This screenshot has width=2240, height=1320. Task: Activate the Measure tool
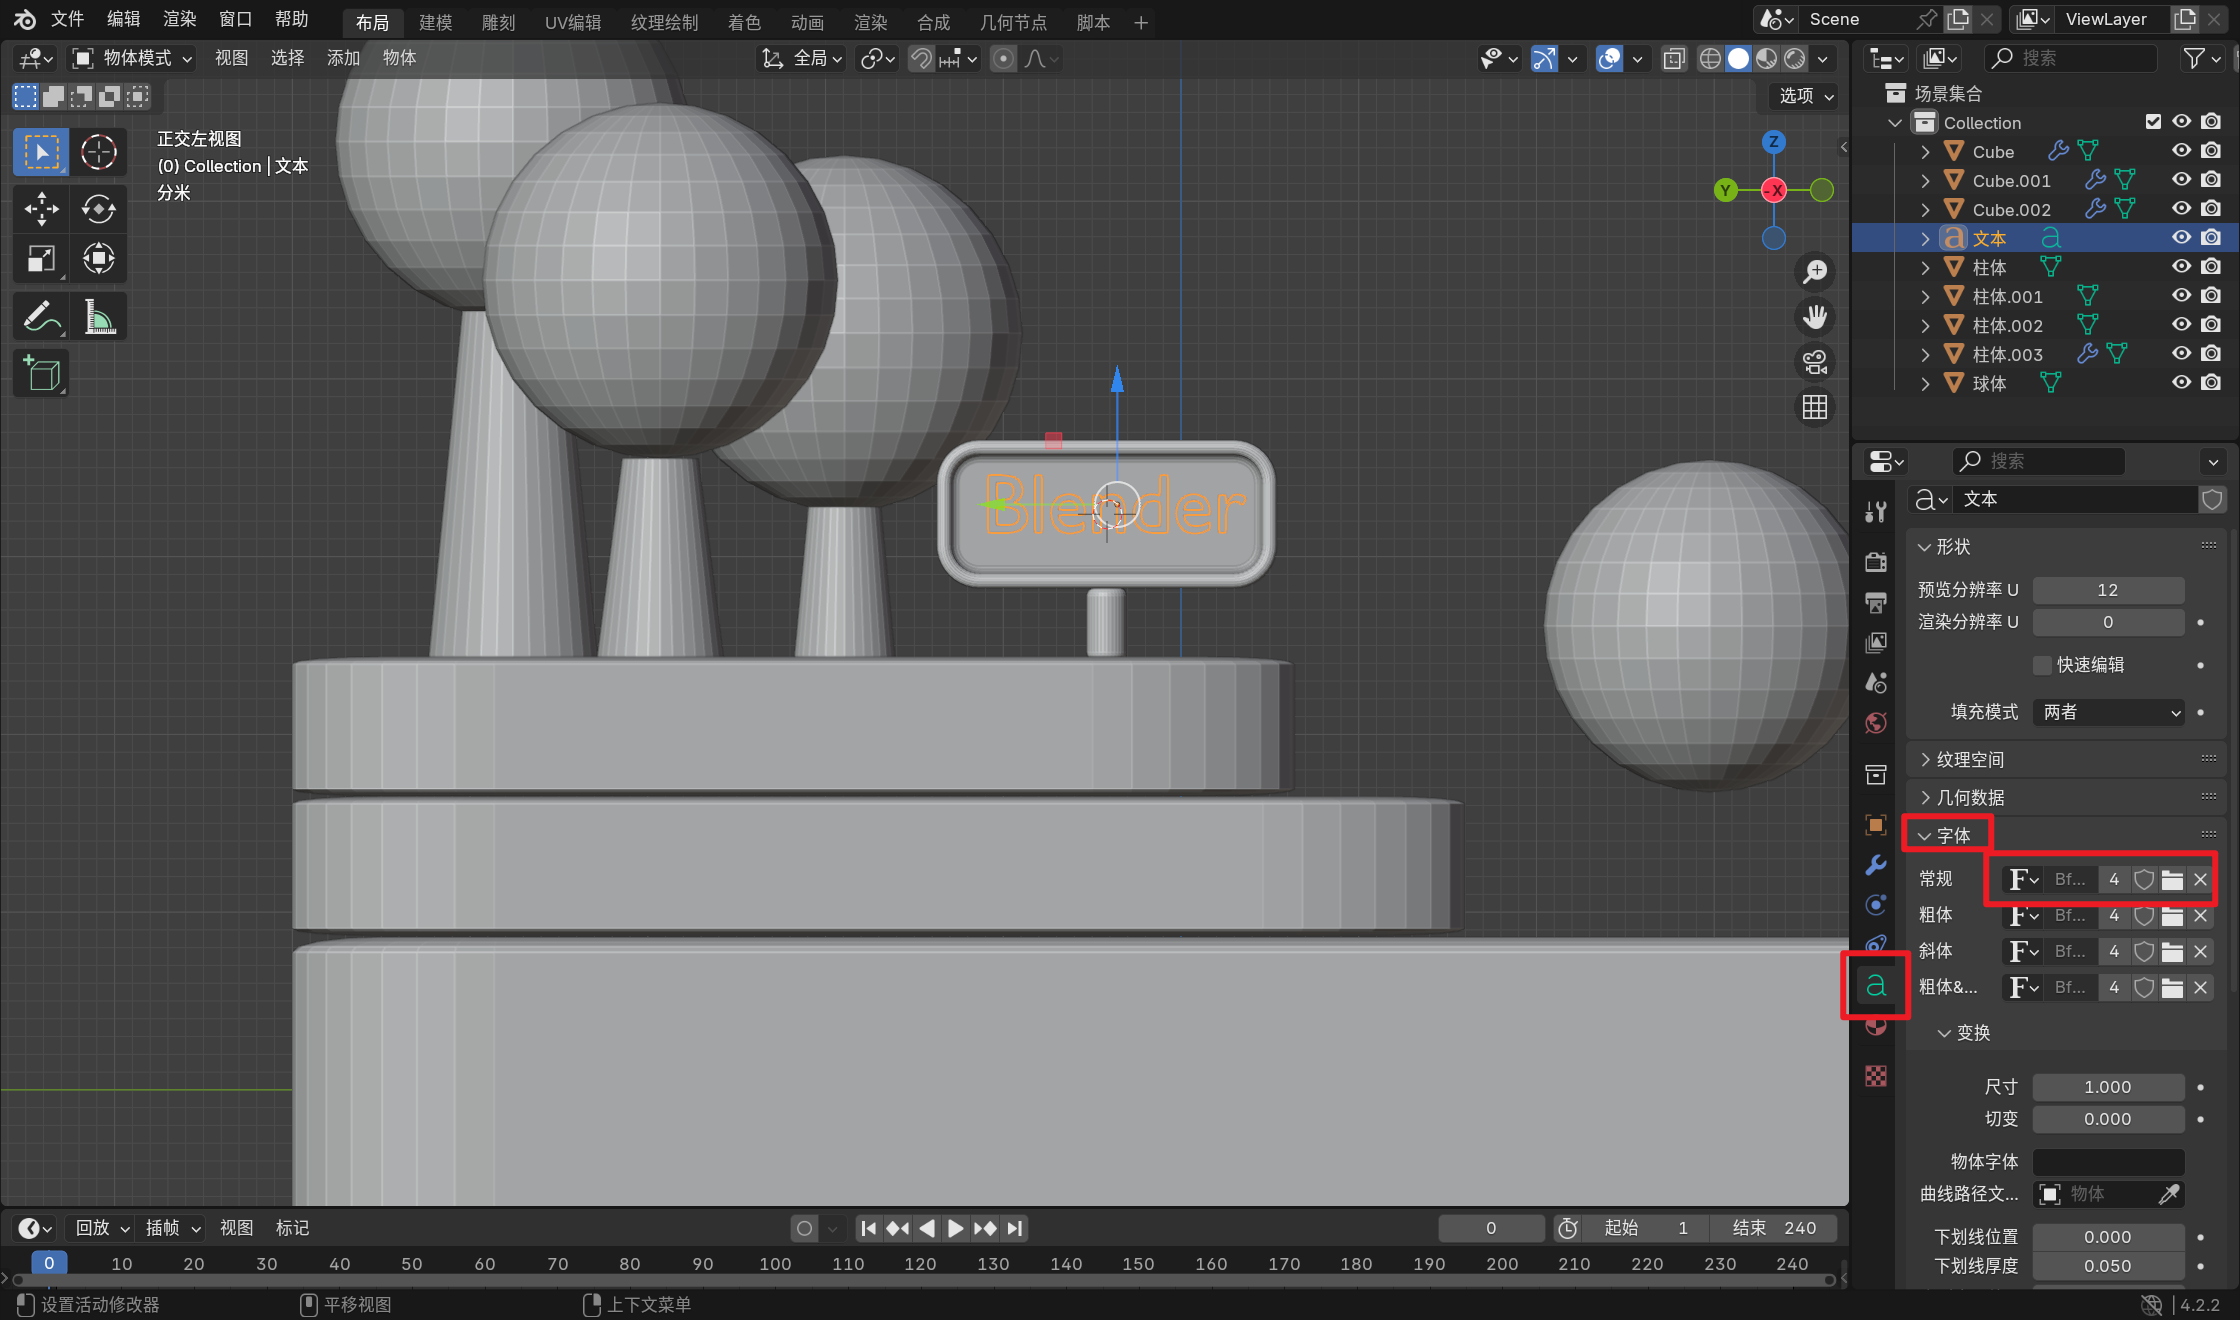click(98, 317)
